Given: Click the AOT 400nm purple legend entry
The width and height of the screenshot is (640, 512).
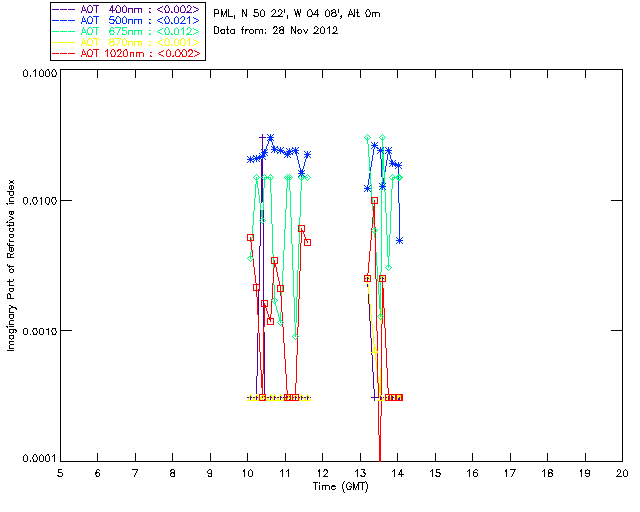Looking at the screenshot, I should [x=126, y=9].
